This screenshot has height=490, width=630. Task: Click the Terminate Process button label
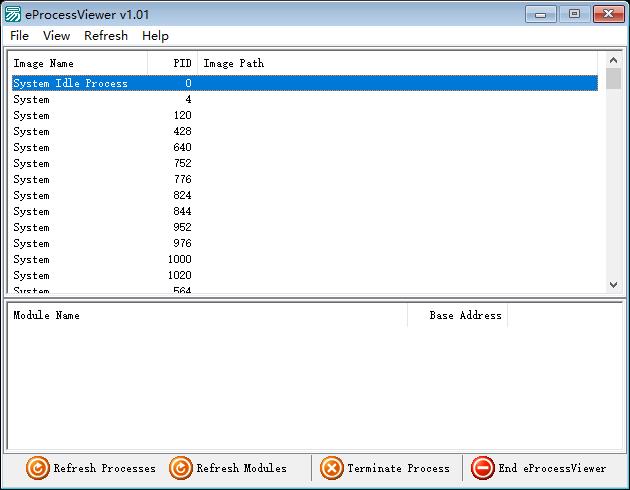click(399, 468)
